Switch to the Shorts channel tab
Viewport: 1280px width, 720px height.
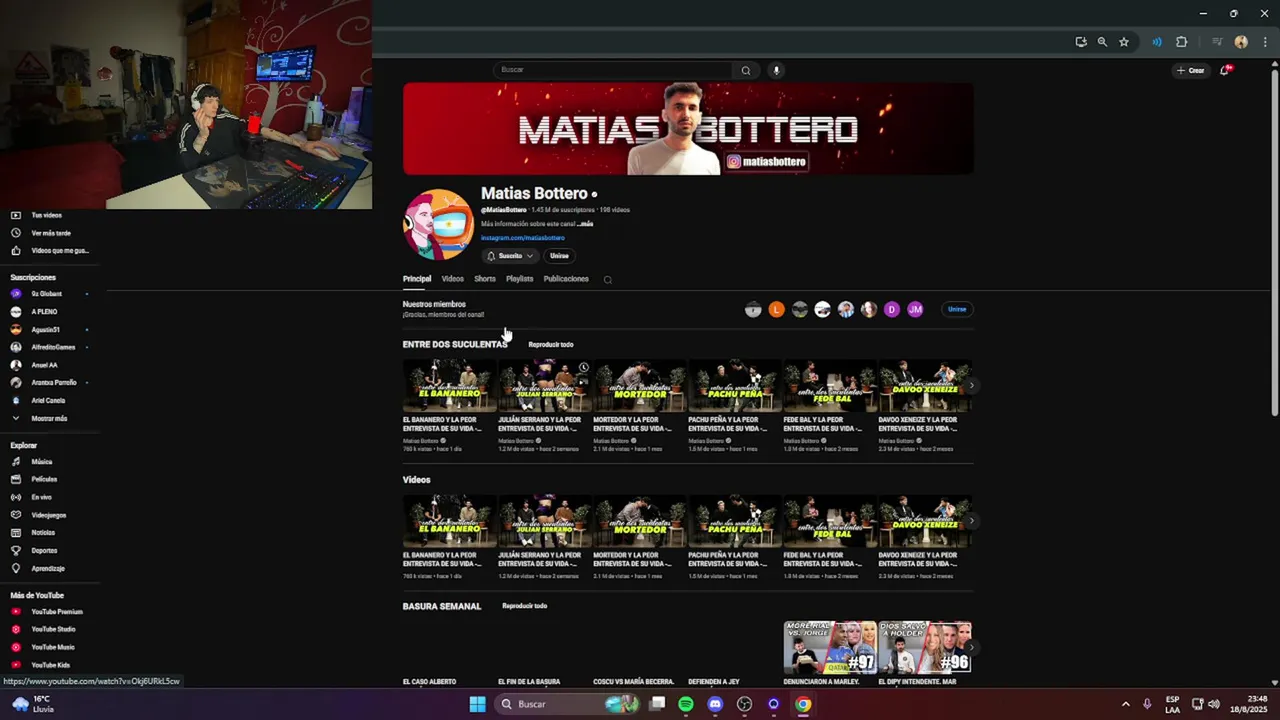tap(485, 279)
